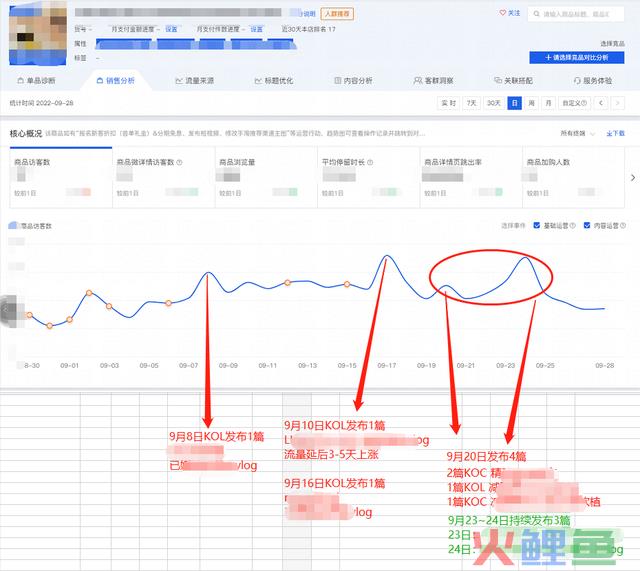Click event marker on chart near 09-12
This screenshot has height=571, width=640.
[287, 282]
